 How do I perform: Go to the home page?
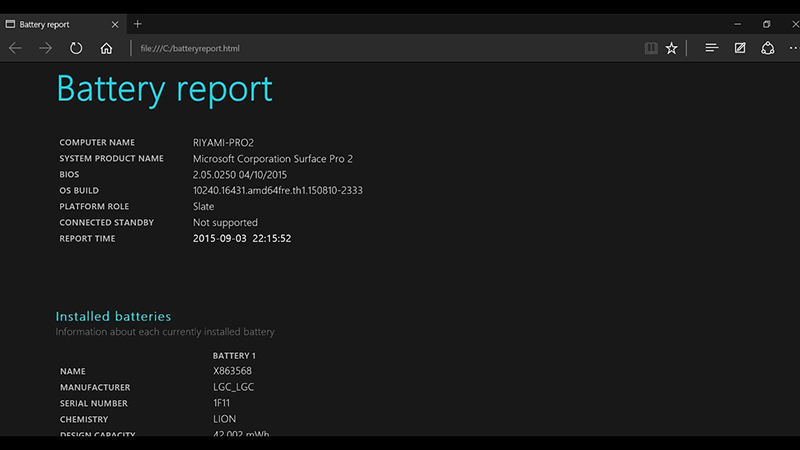(106, 48)
